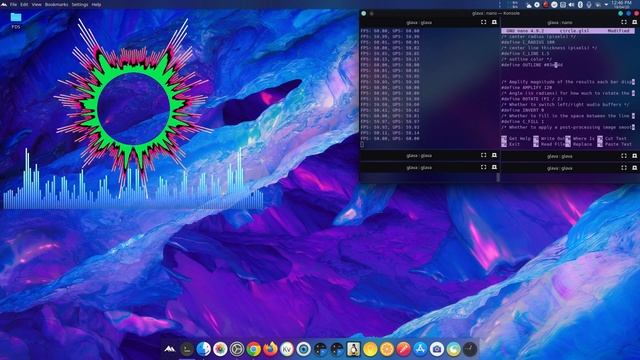Open the orange citrus slice dock icon
Screen dimensions: 640x360
pyautogui.click(x=387, y=349)
